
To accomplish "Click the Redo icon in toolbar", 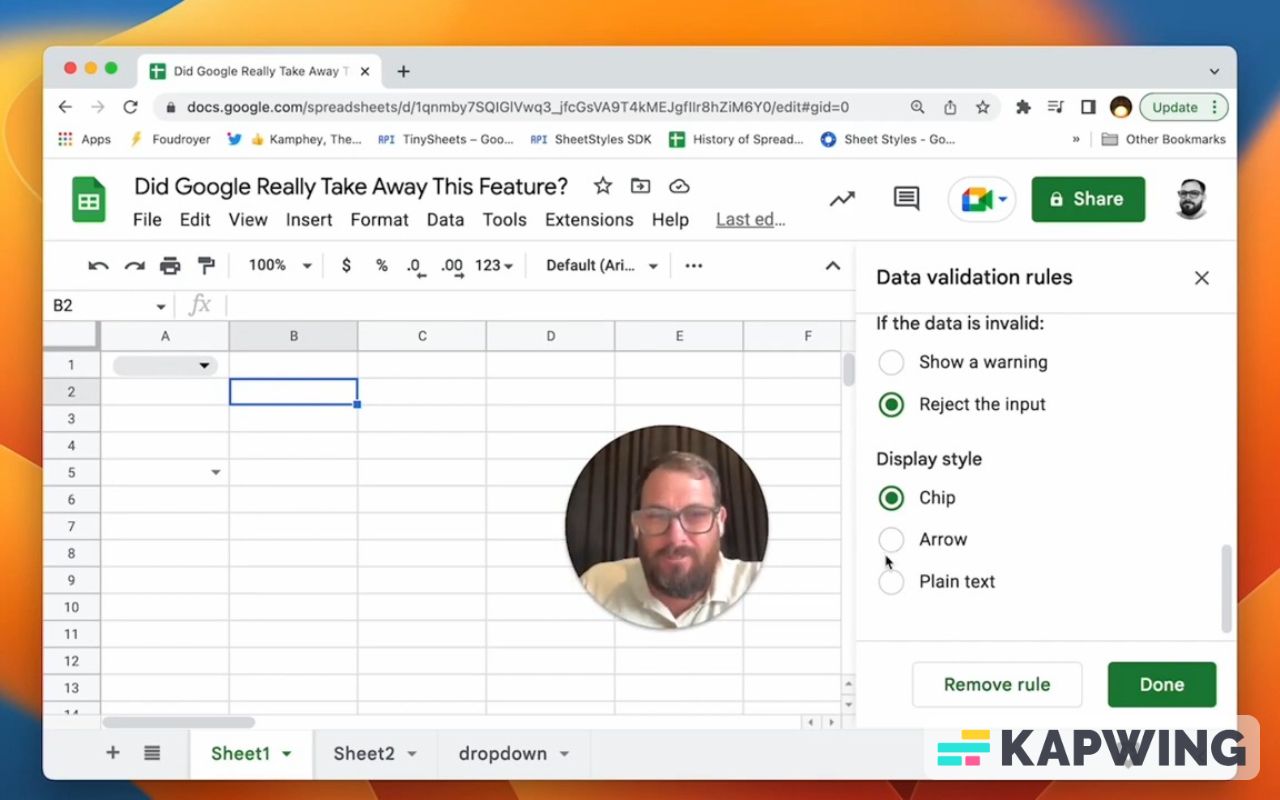I will 134,266.
